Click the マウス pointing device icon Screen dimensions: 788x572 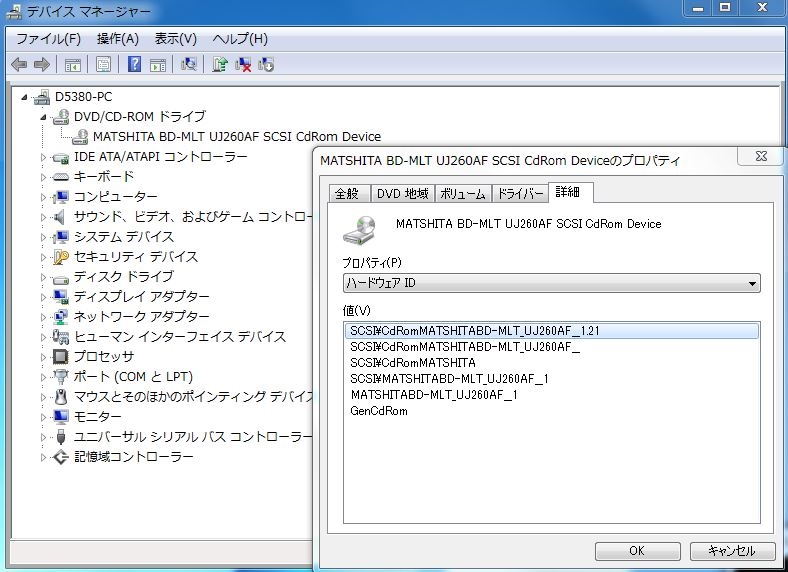[x=61, y=397]
